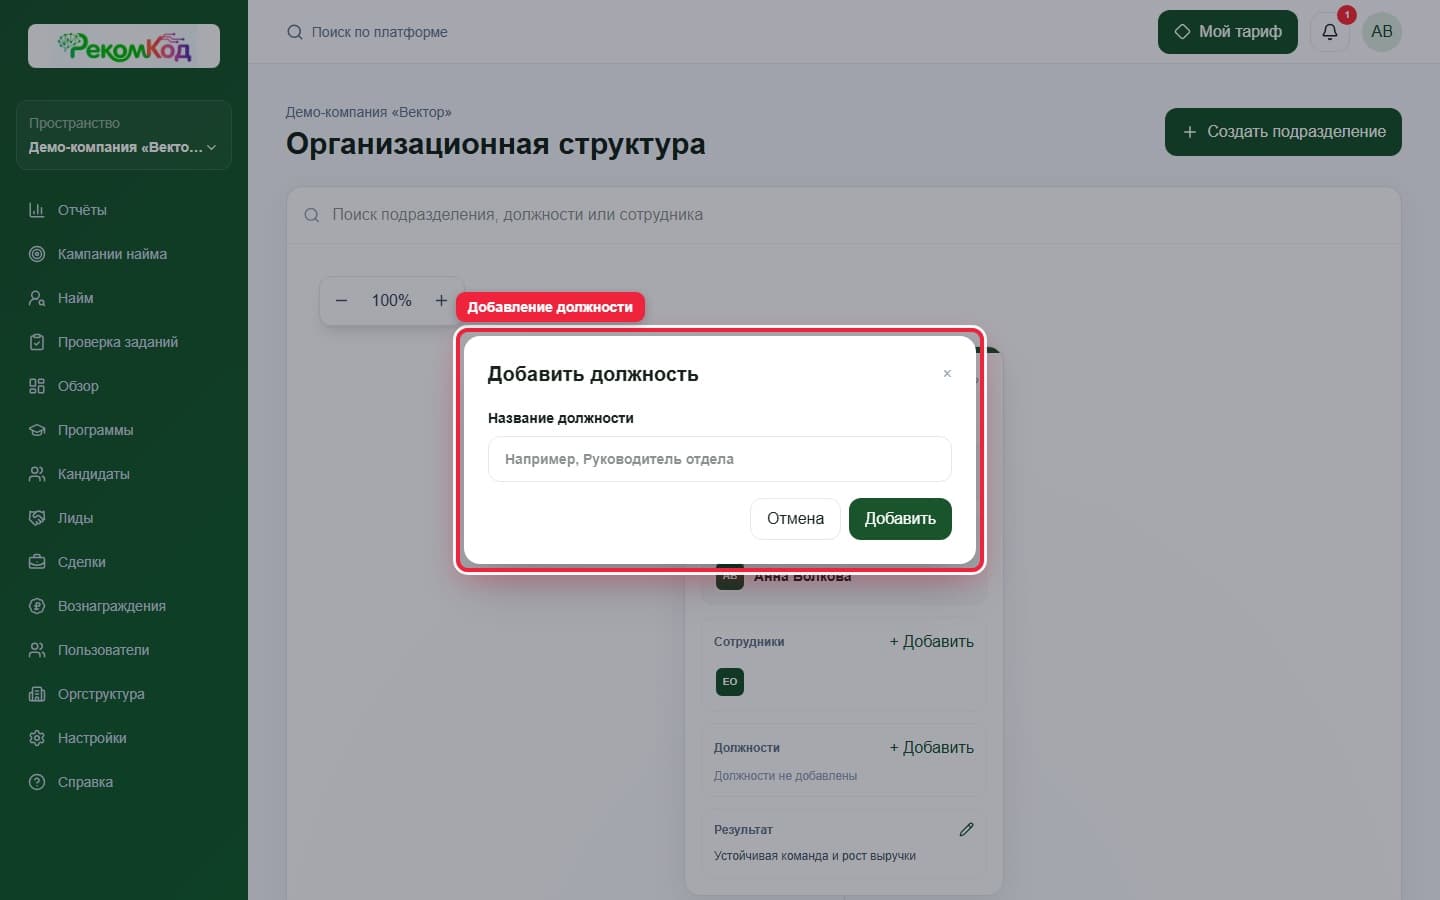Click the 100% zoom level value

[x=391, y=300]
